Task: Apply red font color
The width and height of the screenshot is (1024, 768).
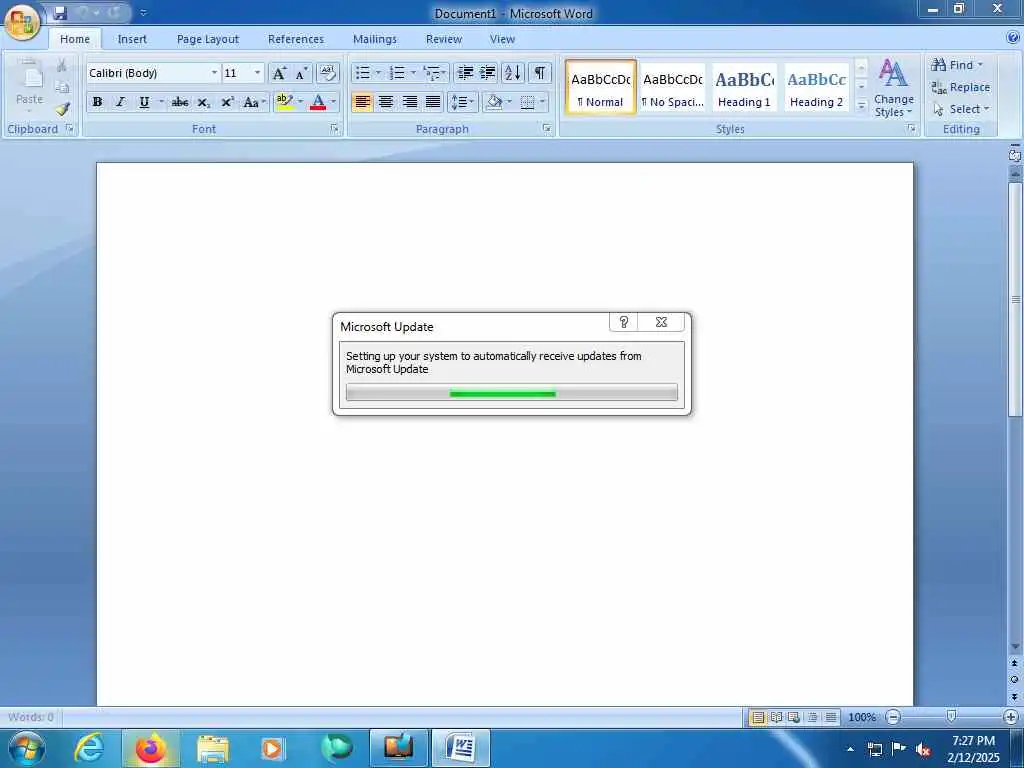Action: pyautogui.click(x=318, y=102)
